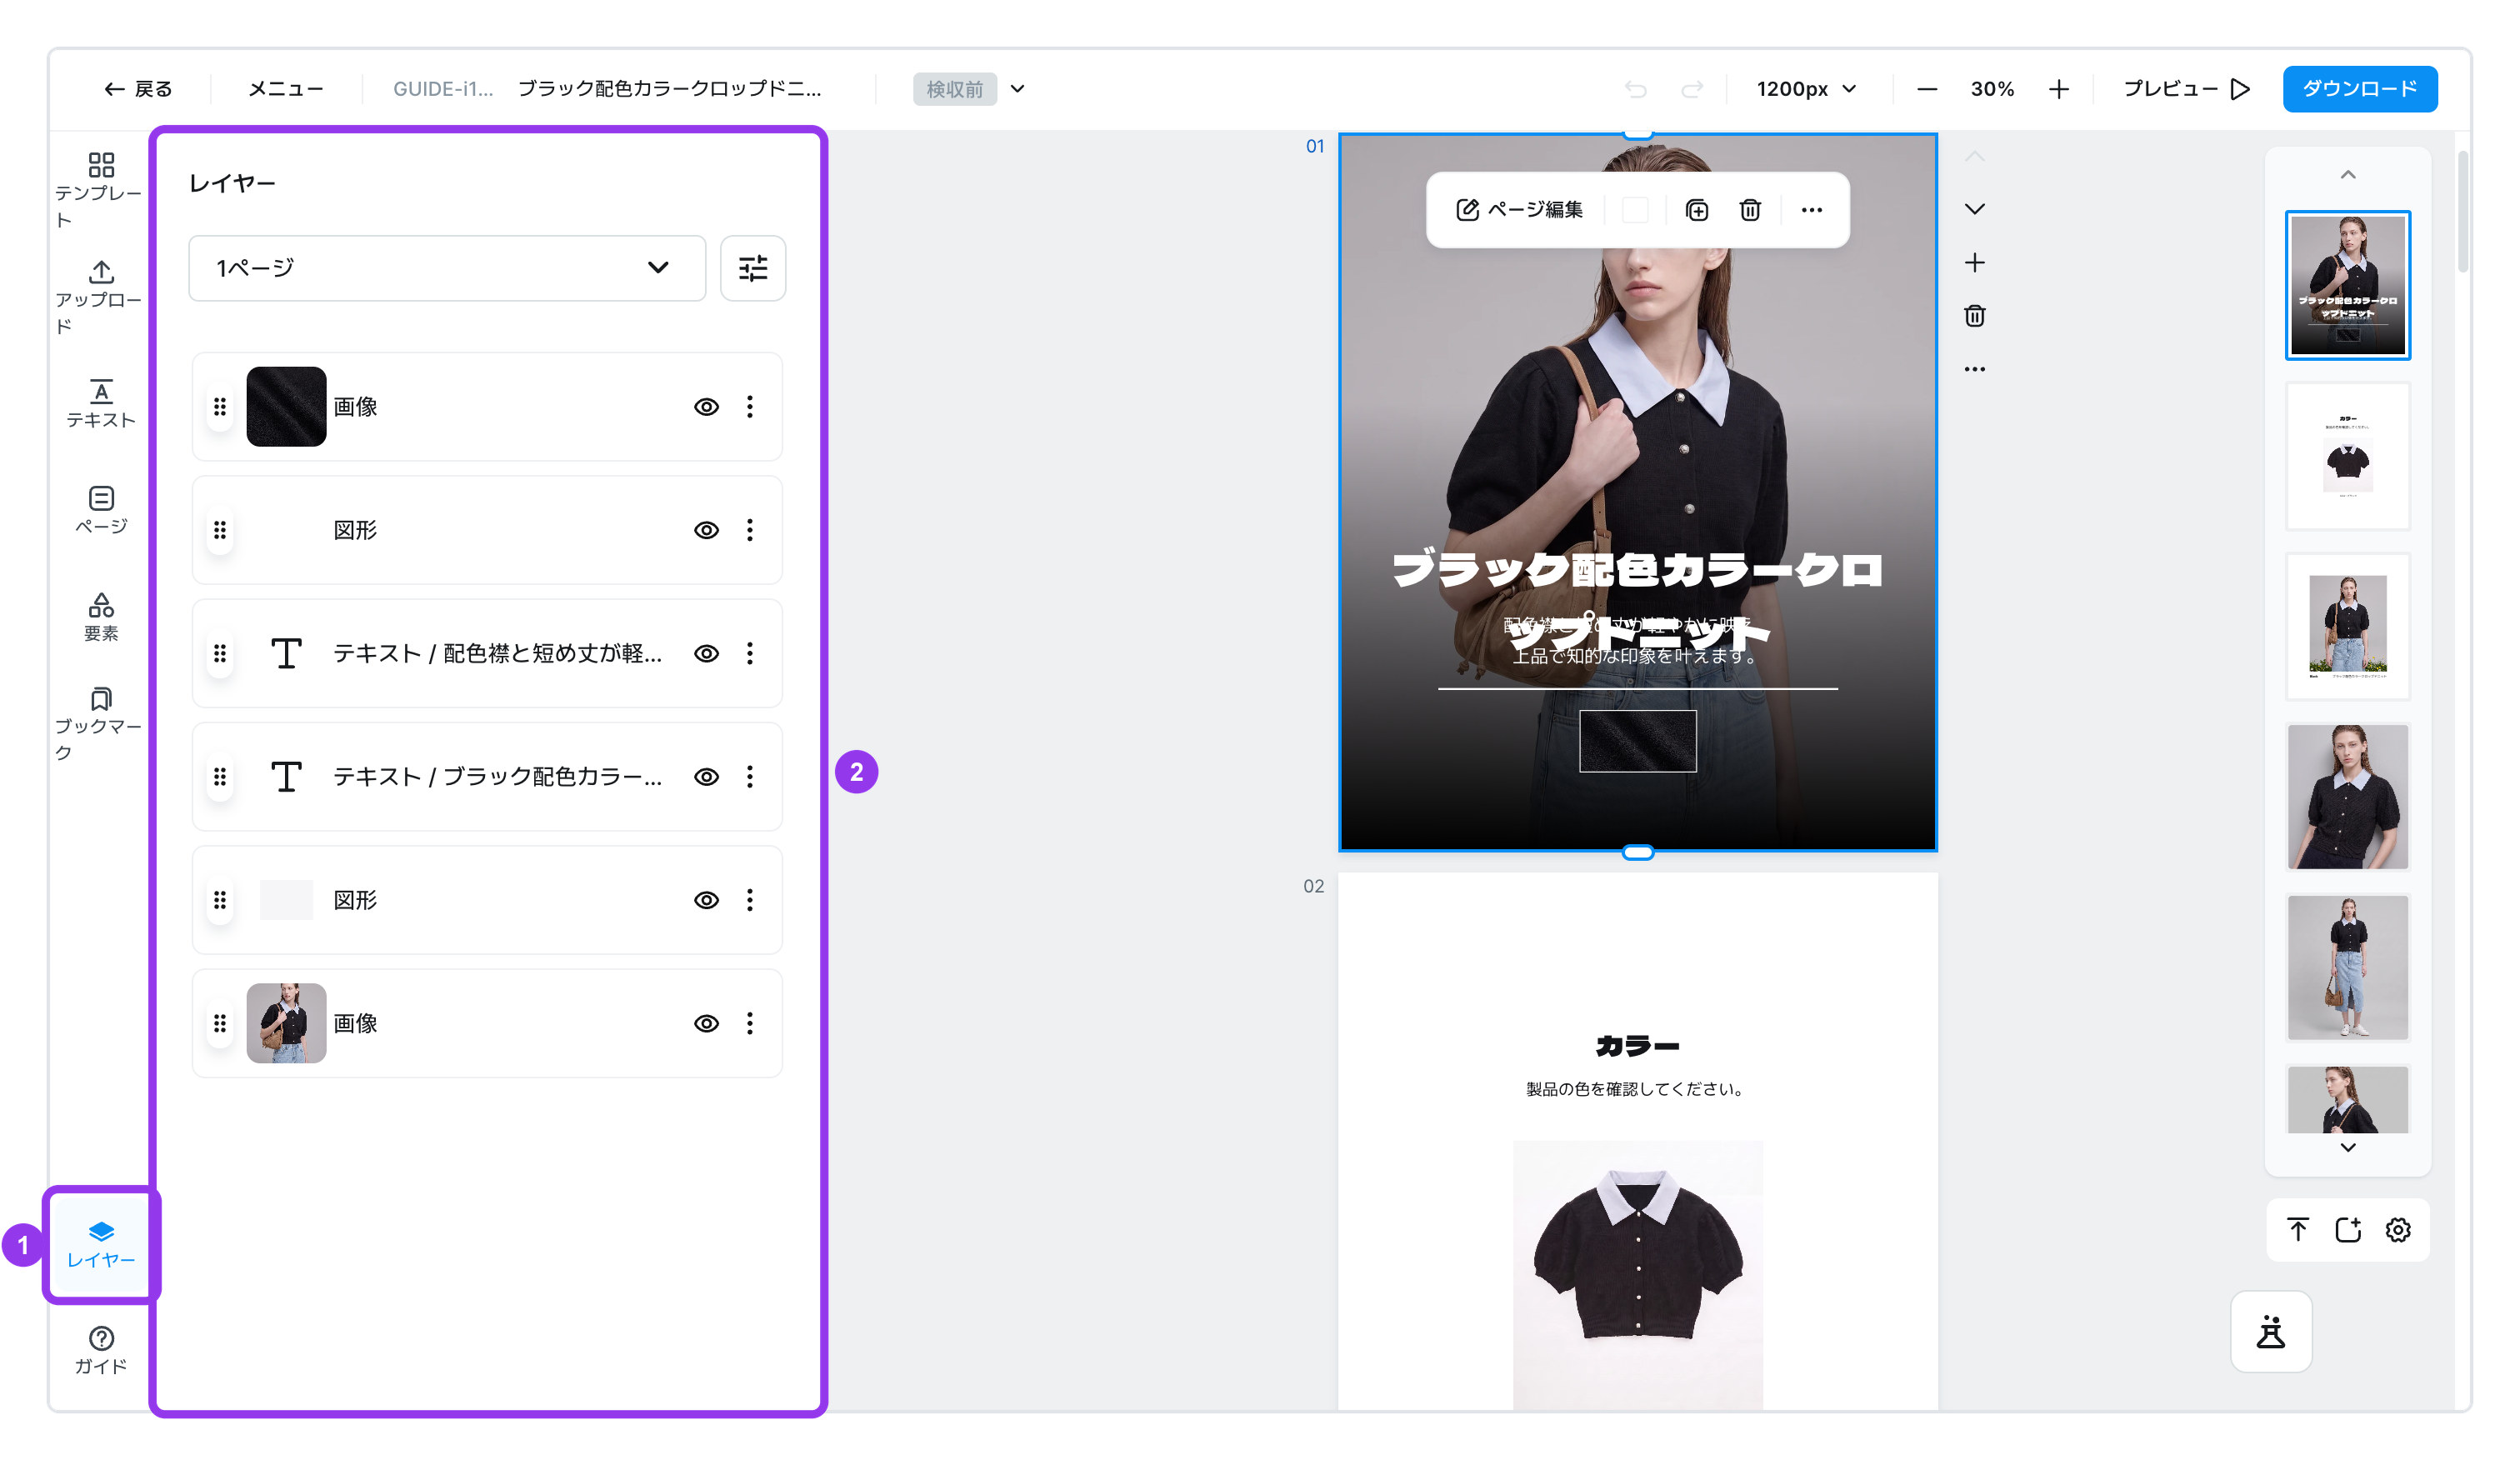Add a page with the canvas-side plus icon

pyautogui.click(x=1974, y=263)
